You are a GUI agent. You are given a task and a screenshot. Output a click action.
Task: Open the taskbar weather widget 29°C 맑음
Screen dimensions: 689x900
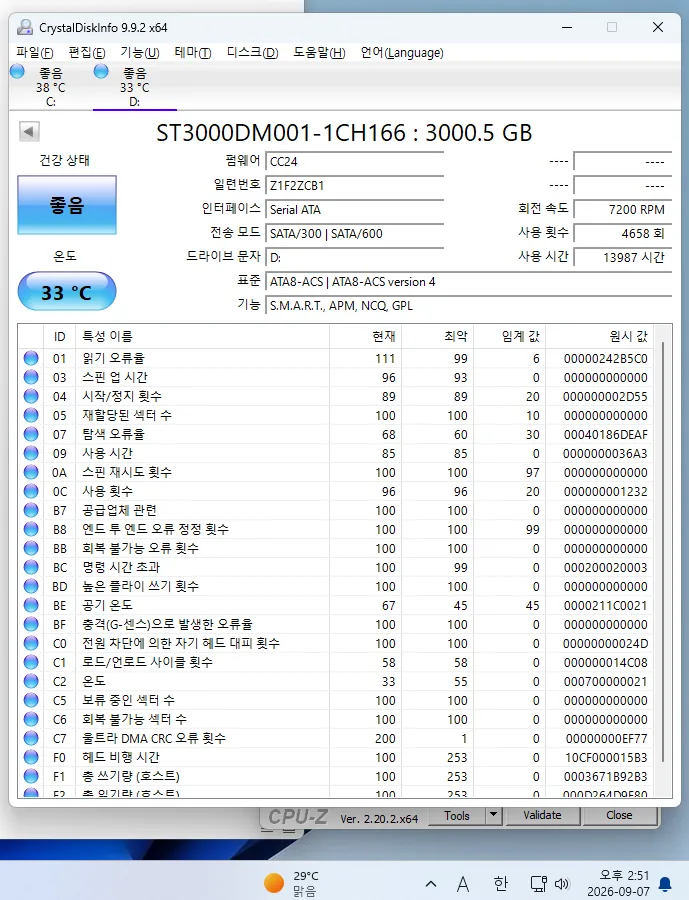click(292, 883)
